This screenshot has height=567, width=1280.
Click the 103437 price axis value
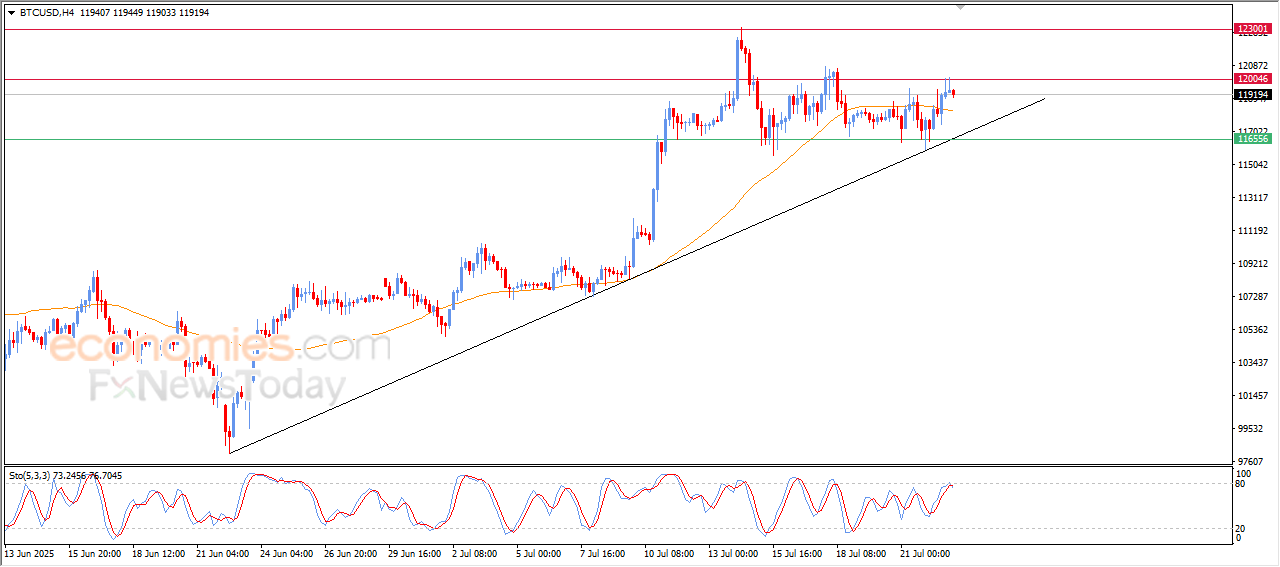coord(1253,362)
